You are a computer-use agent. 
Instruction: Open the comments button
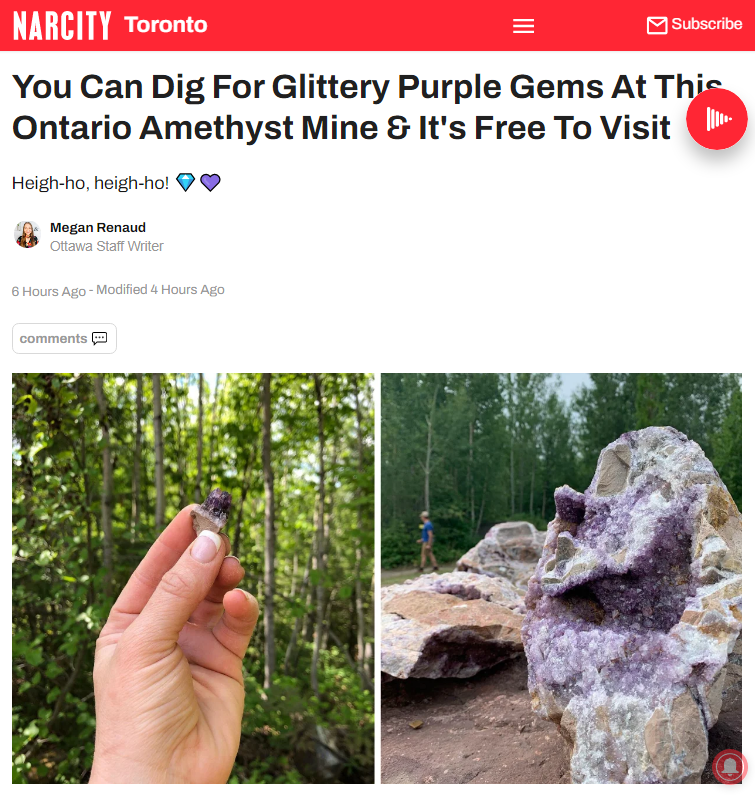click(64, 338)
